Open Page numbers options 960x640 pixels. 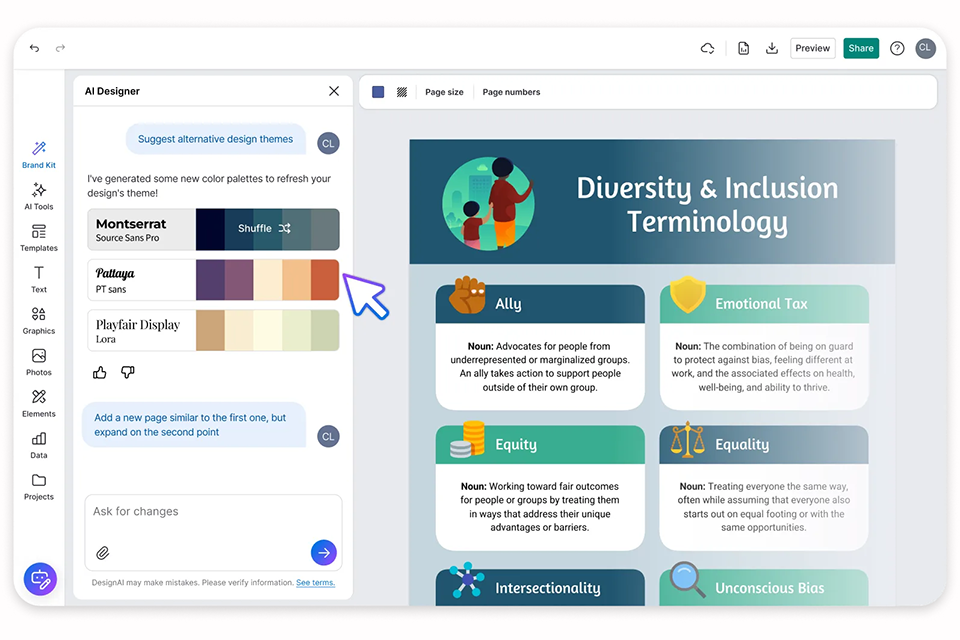pos(511,92)
